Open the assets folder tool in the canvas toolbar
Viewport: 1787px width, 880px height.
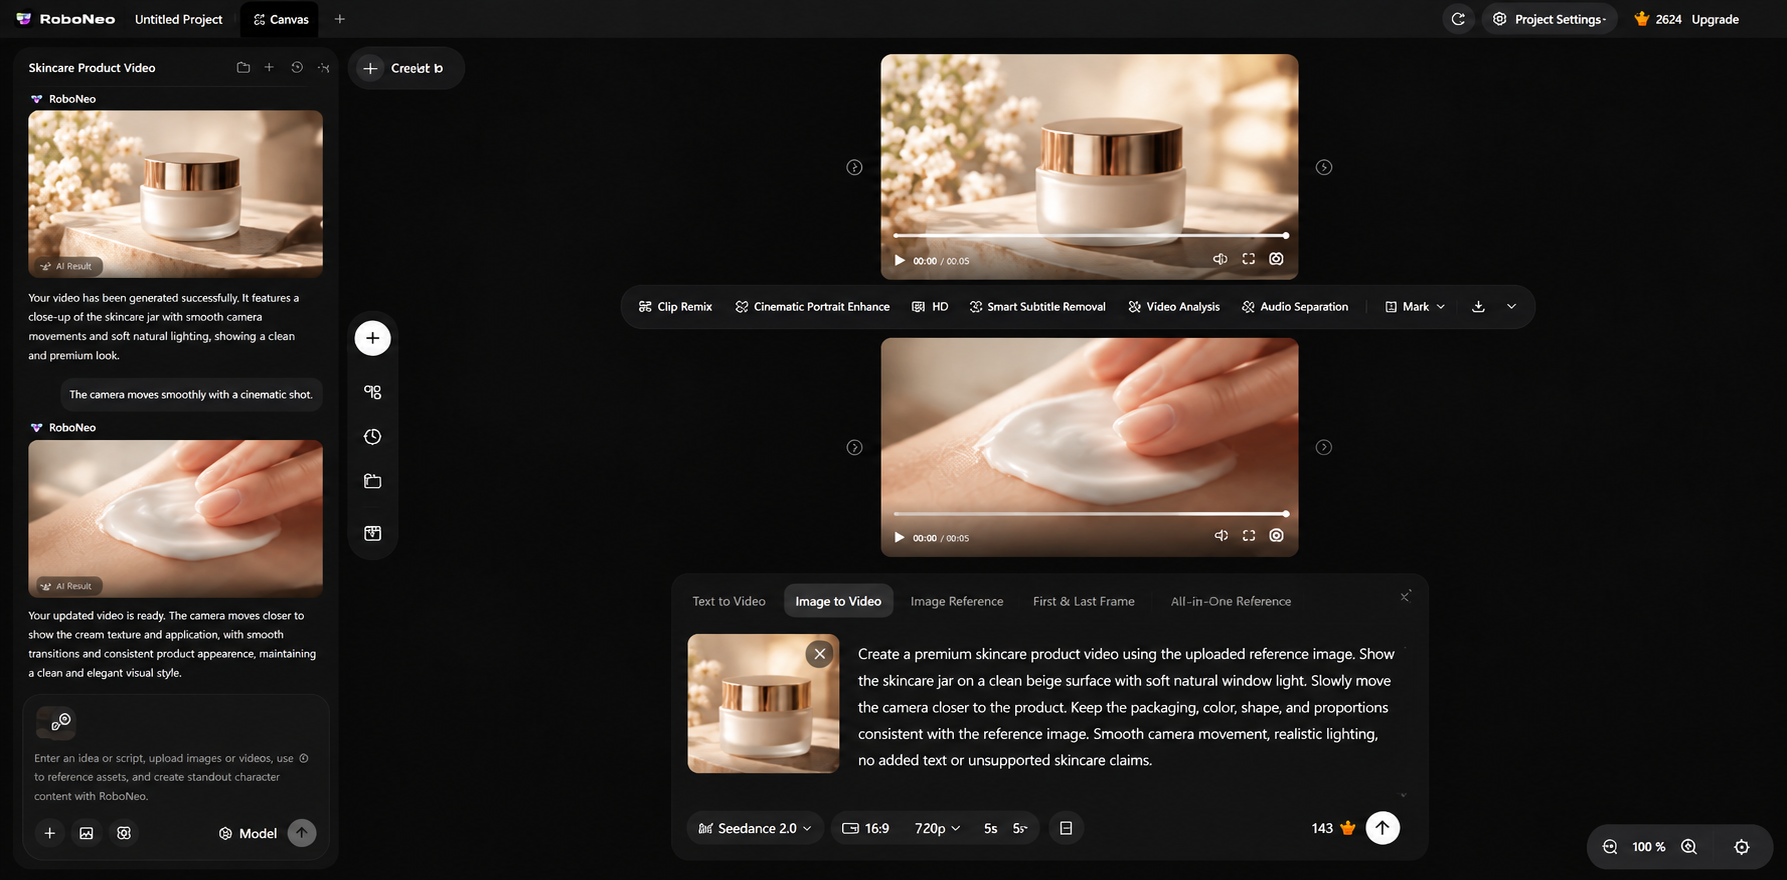pos(372,481)
